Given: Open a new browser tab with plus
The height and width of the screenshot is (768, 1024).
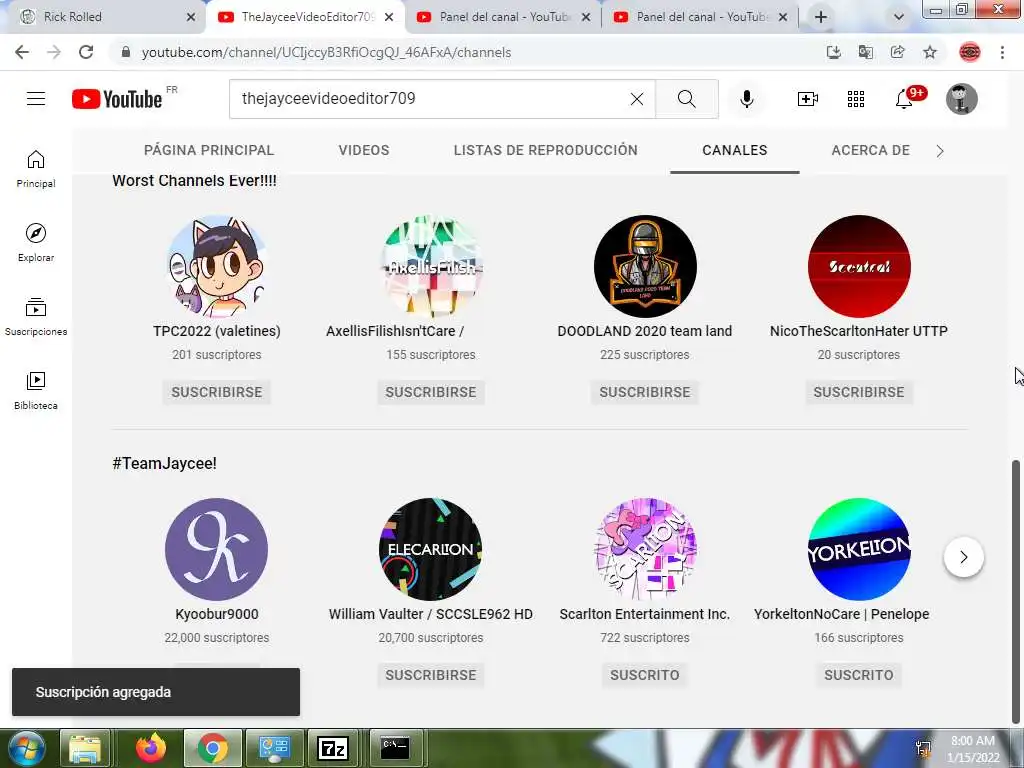Looking at the screenshot, I should point(821,17).
